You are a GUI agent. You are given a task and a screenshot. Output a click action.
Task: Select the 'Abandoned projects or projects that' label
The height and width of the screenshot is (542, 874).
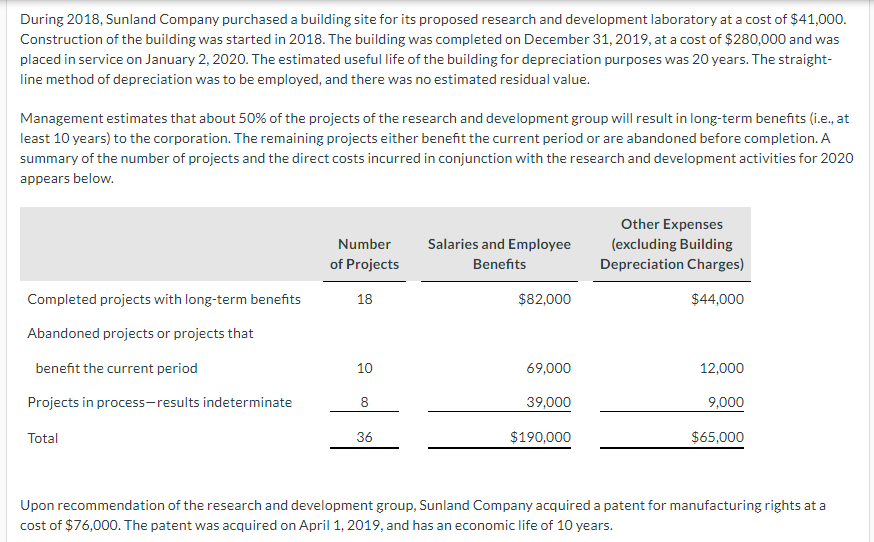(x=140, y=333)
